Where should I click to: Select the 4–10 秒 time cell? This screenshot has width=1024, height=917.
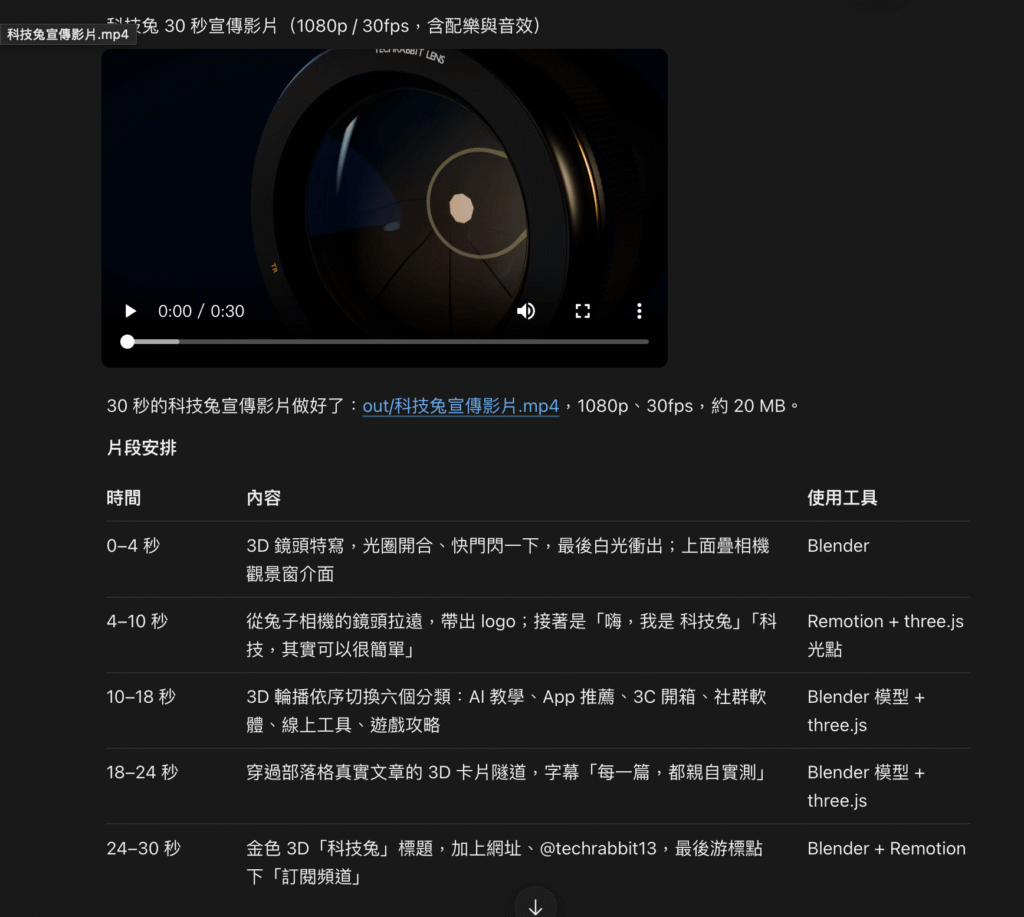(137, 621)
